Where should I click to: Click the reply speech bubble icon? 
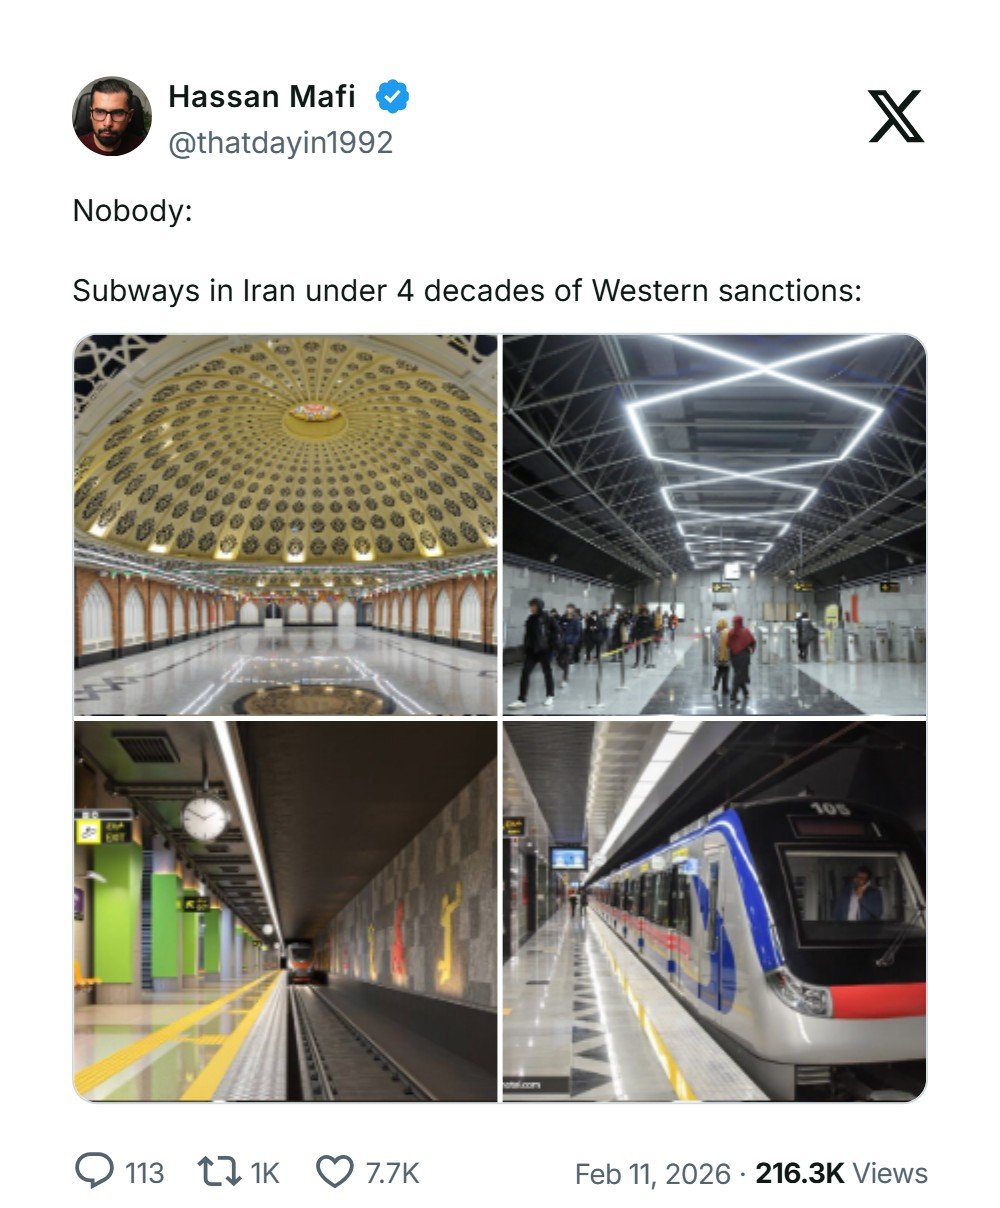95,1171
